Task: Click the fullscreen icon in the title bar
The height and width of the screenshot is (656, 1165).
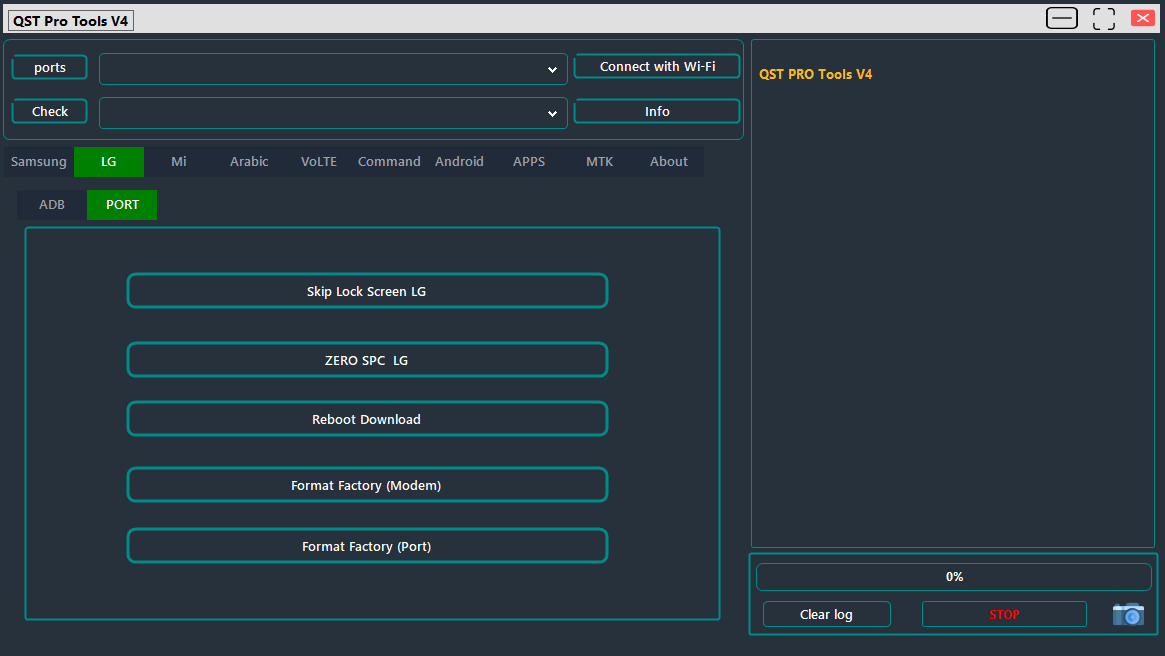Action: coord(1103,18)
